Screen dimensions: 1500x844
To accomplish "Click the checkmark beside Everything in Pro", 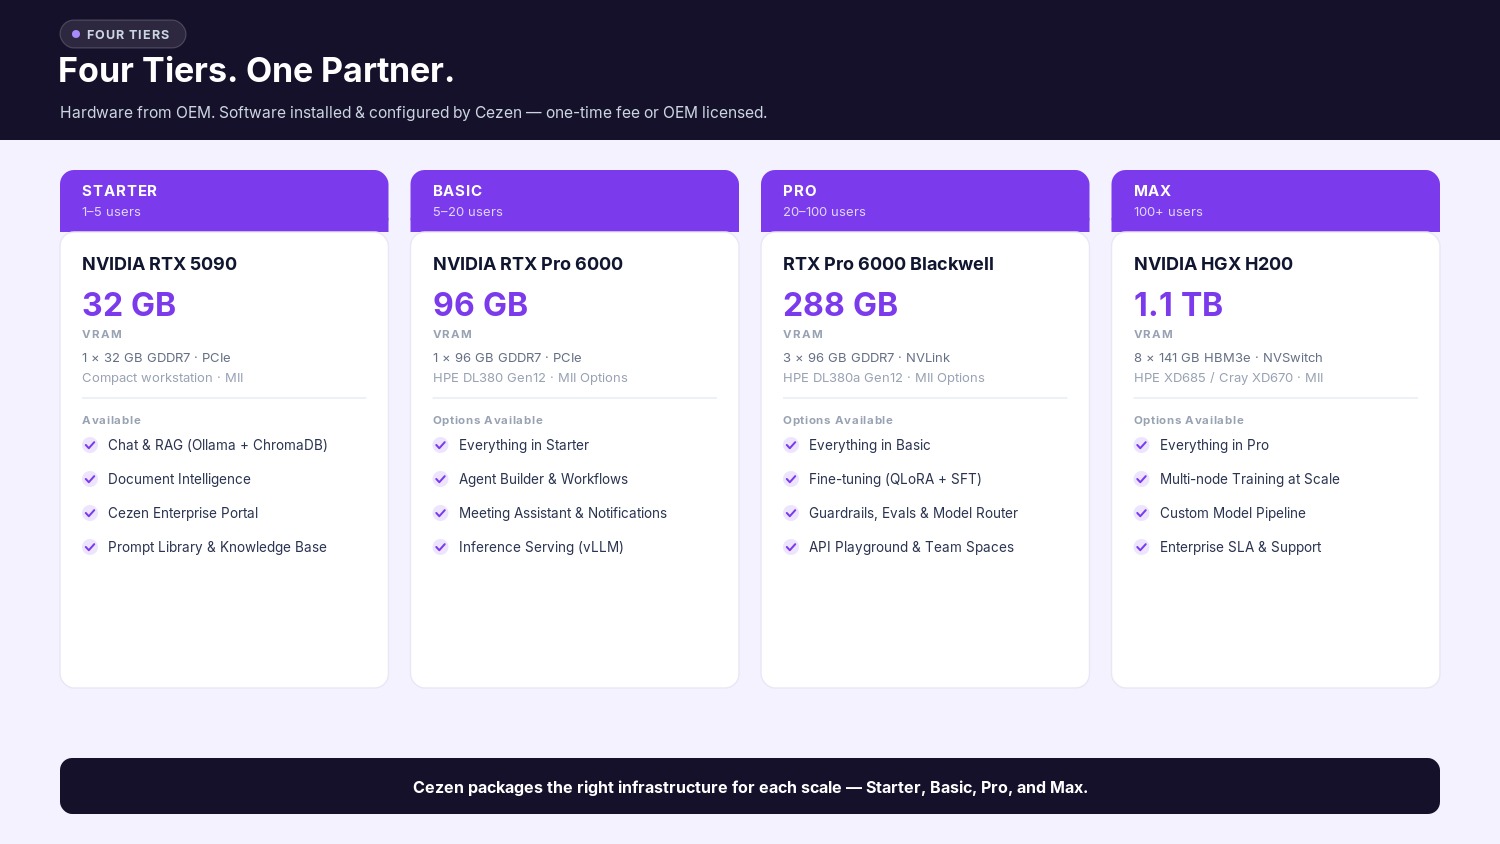I will coord(1142,445).
